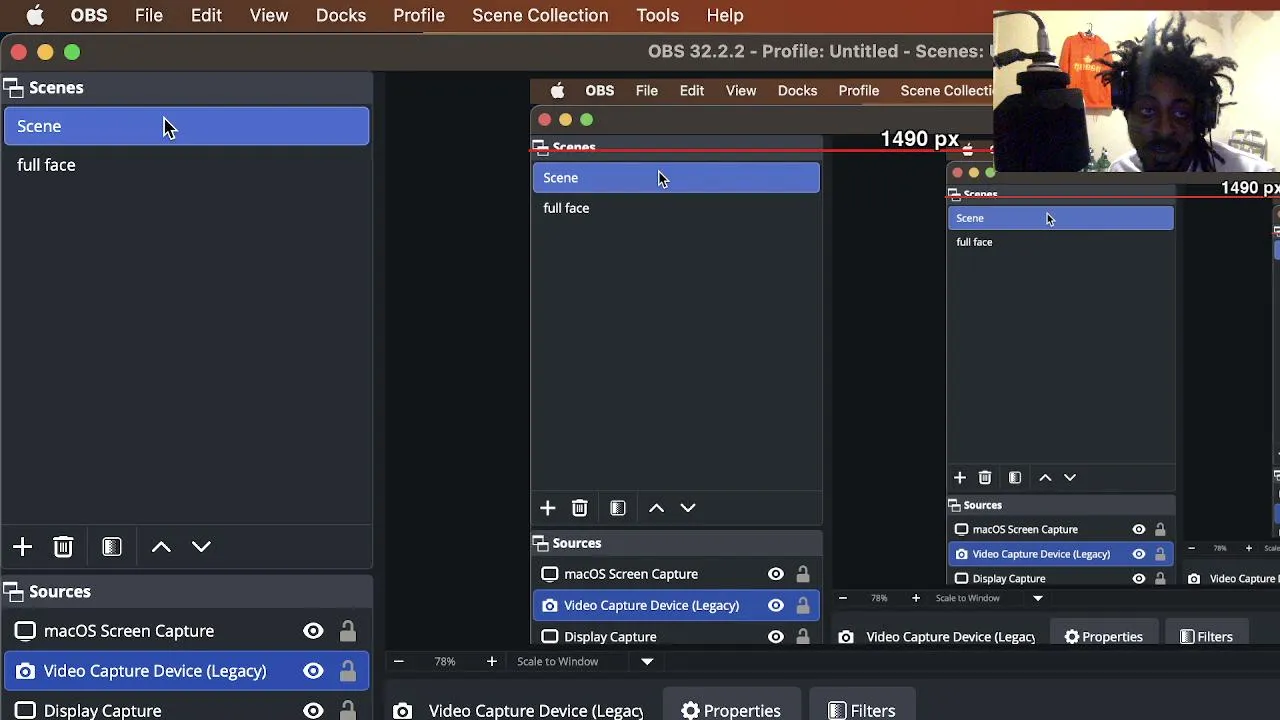This screenshot has width=1280, height=720.
Task: Click the dock icon beside the main Scenes title
Action: click(x=13, y=88)
